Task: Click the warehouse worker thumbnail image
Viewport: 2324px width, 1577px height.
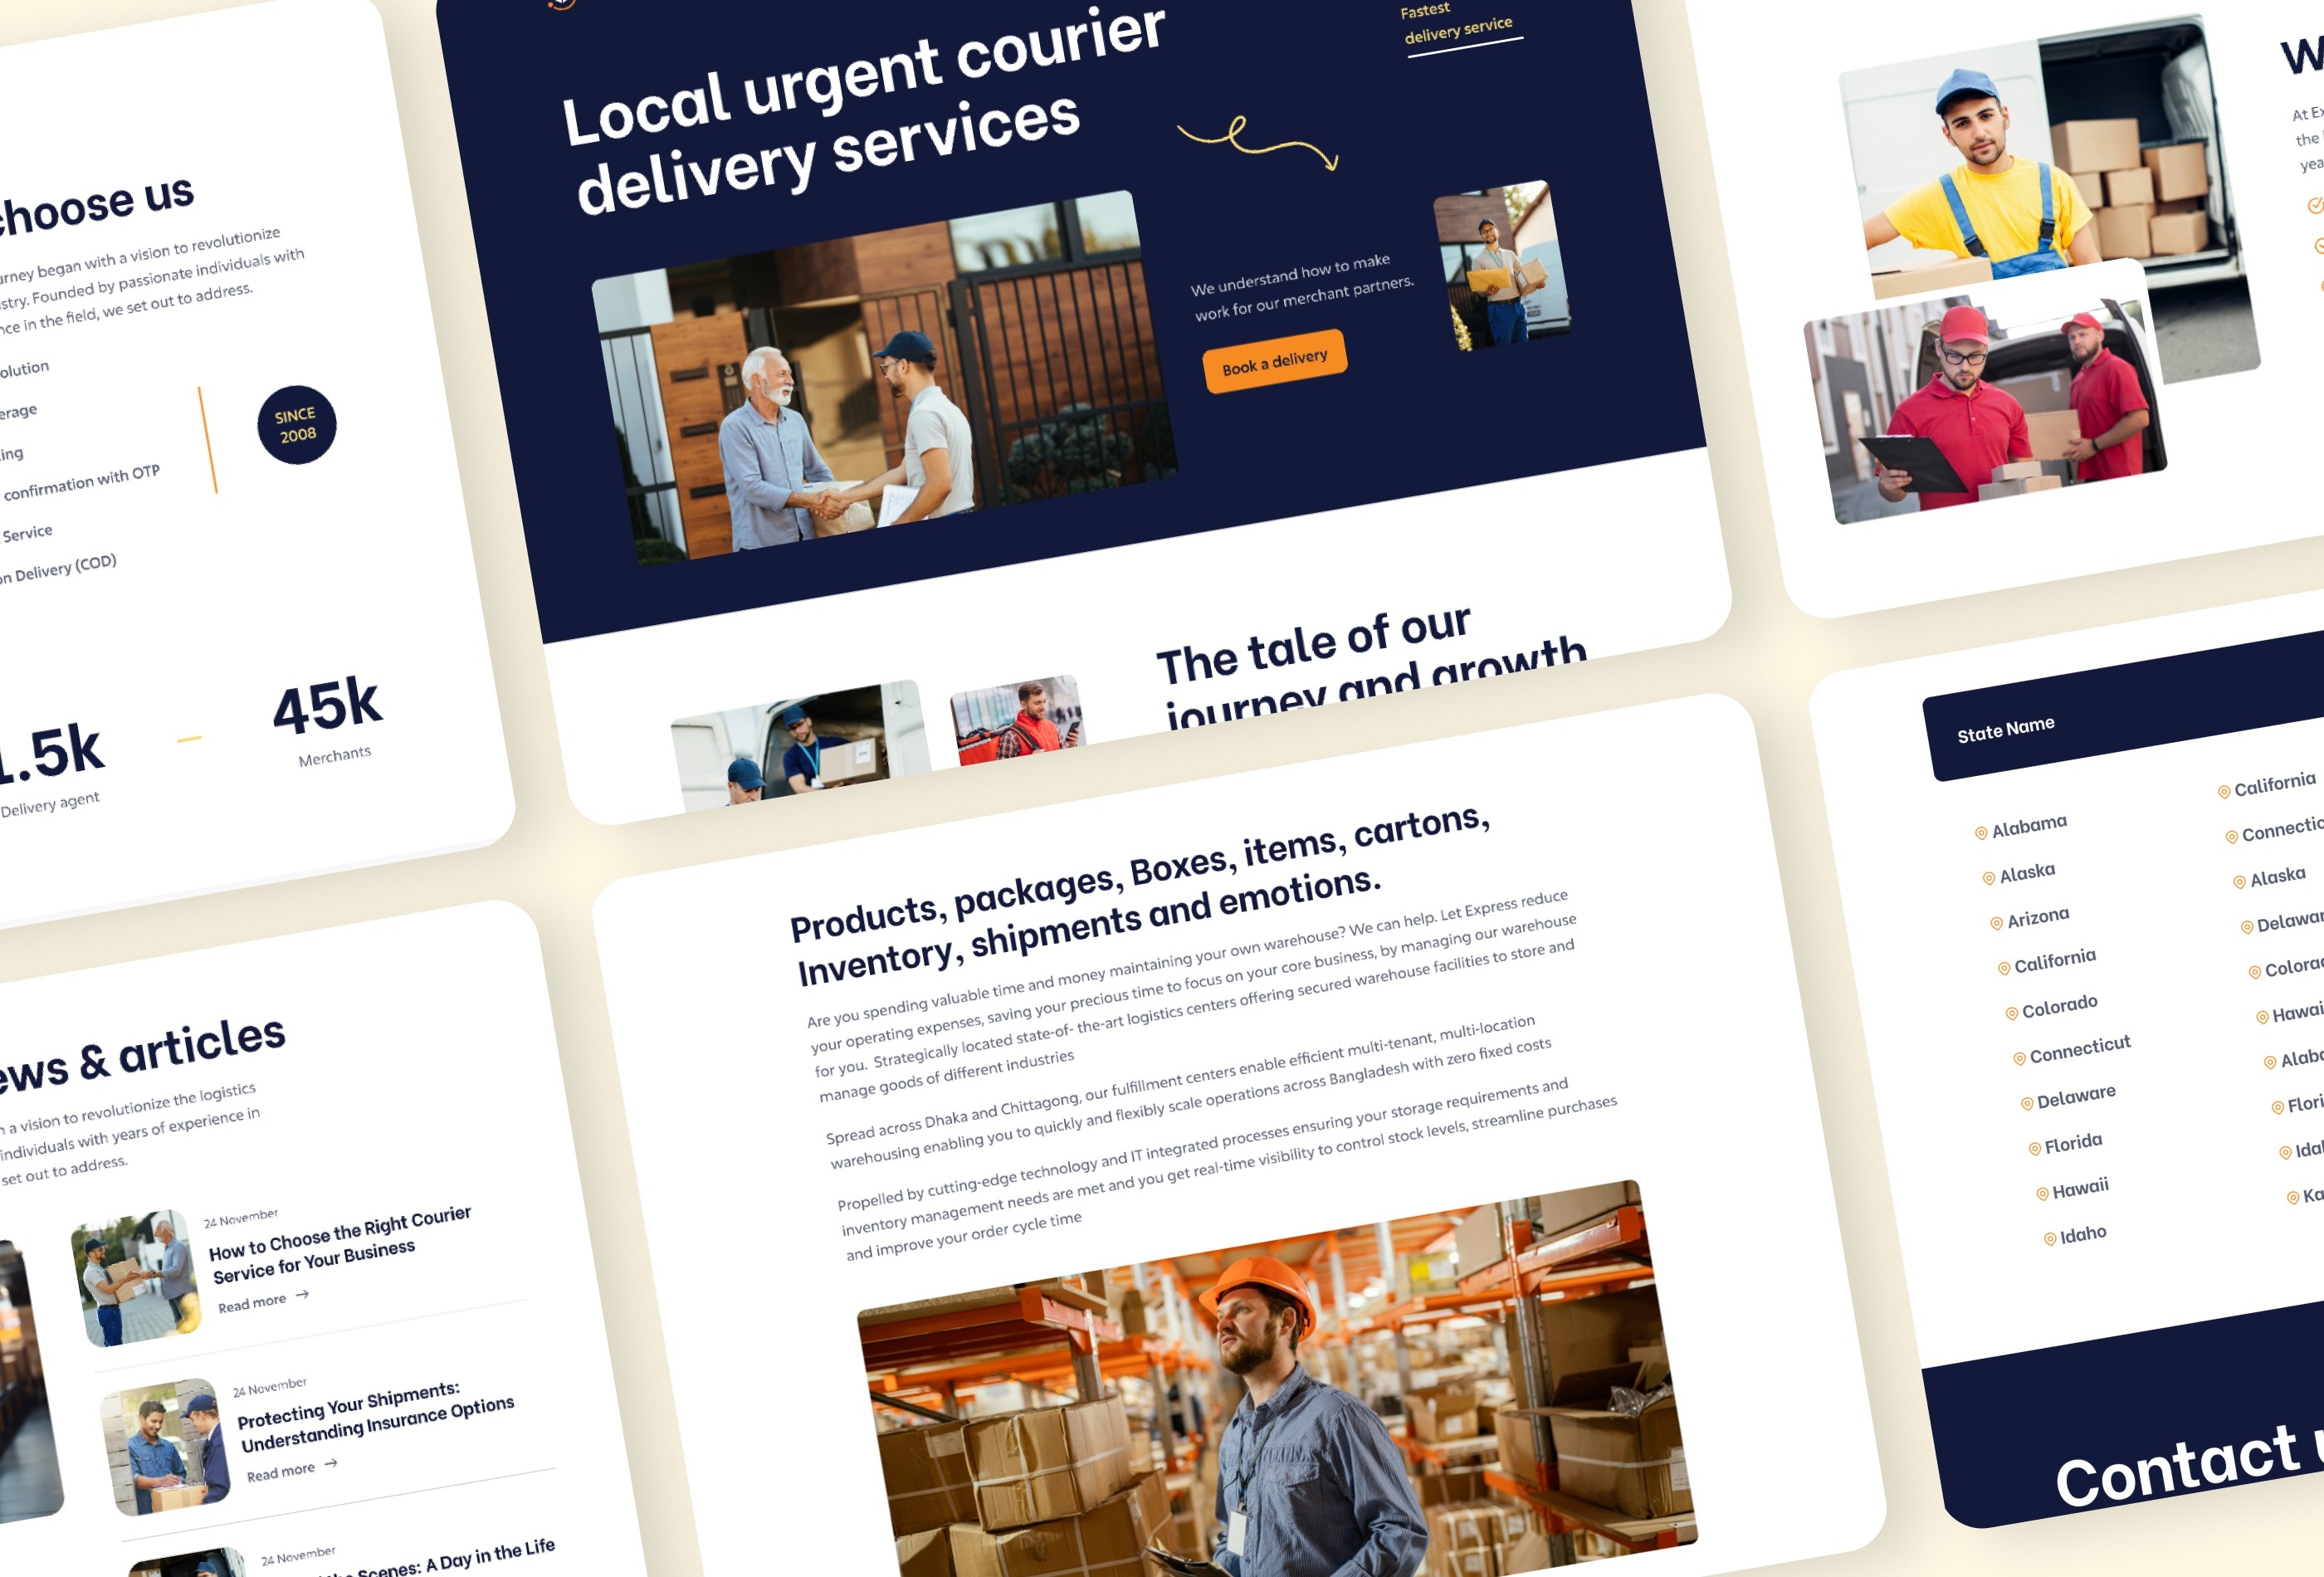Action: (x=1232, y=1408)
